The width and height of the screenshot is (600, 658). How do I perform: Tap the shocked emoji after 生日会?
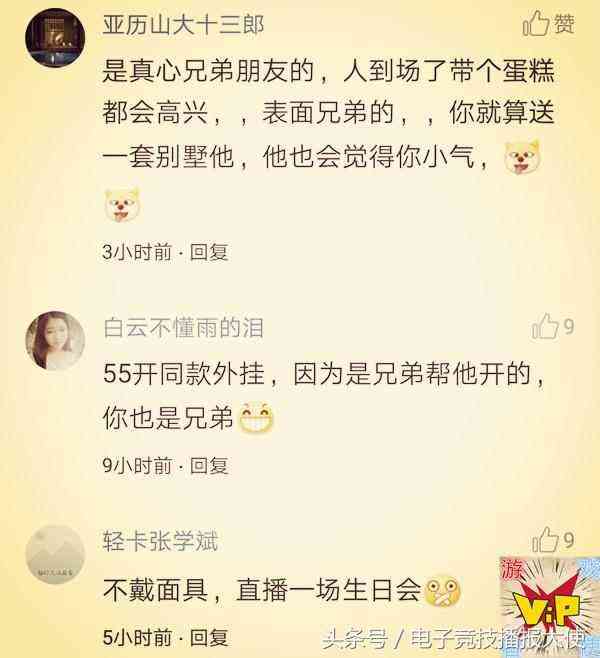click(x=443, y=591)
